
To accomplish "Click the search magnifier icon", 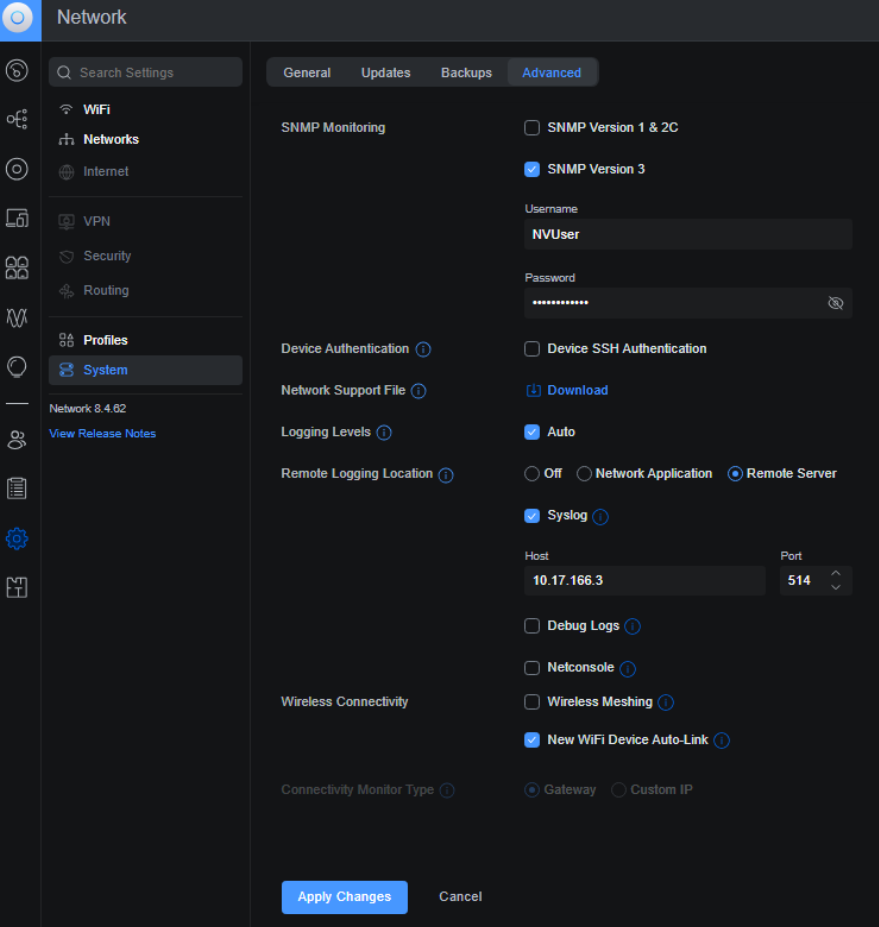I will tap(64, 73).
